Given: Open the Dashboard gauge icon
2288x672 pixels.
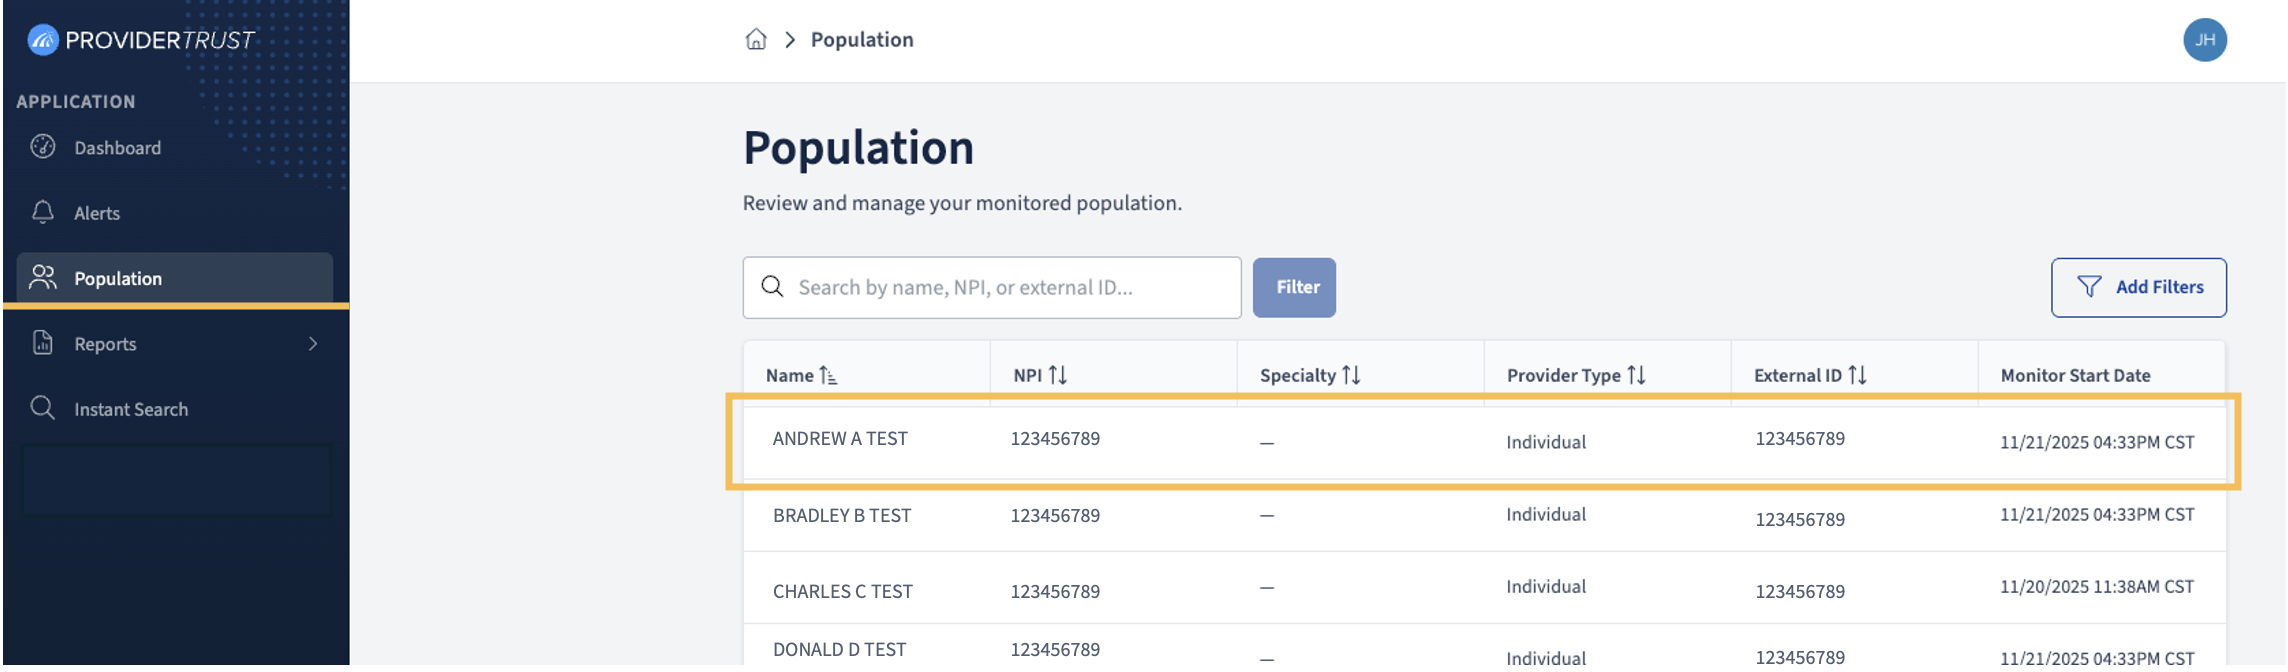Looking at the screenshot, I should point(43,147).
